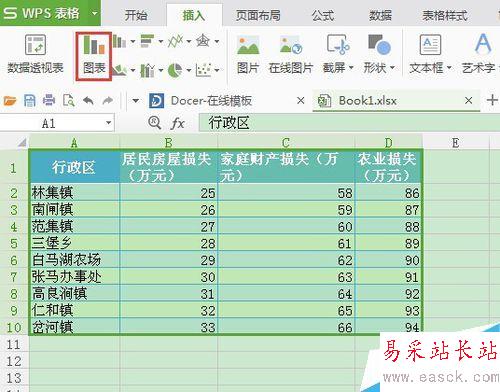Click the Name Box showing A1
This screenshot has width=500, height=392.
pyautogui.click(x=49, y=124)
